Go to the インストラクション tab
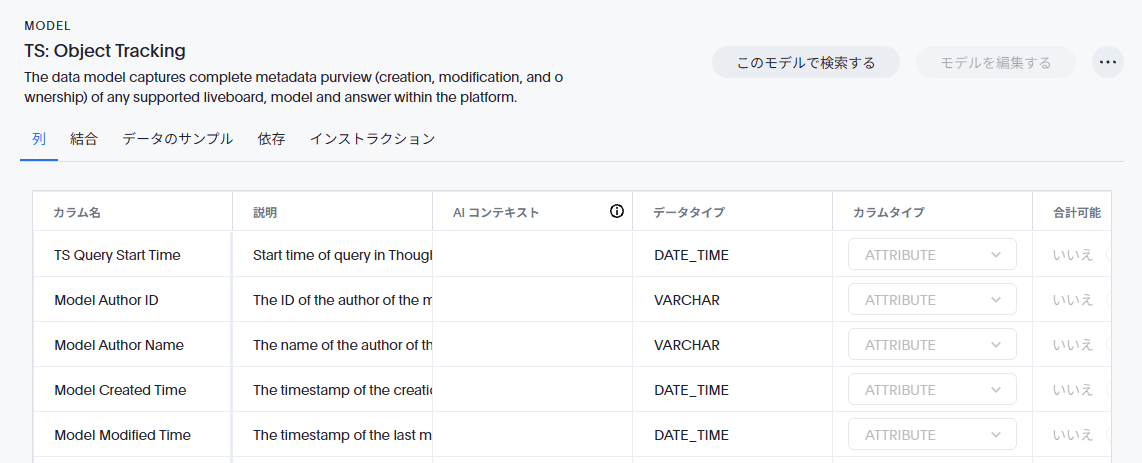This screenshot has width=1142, height=463. click(372, 139)
